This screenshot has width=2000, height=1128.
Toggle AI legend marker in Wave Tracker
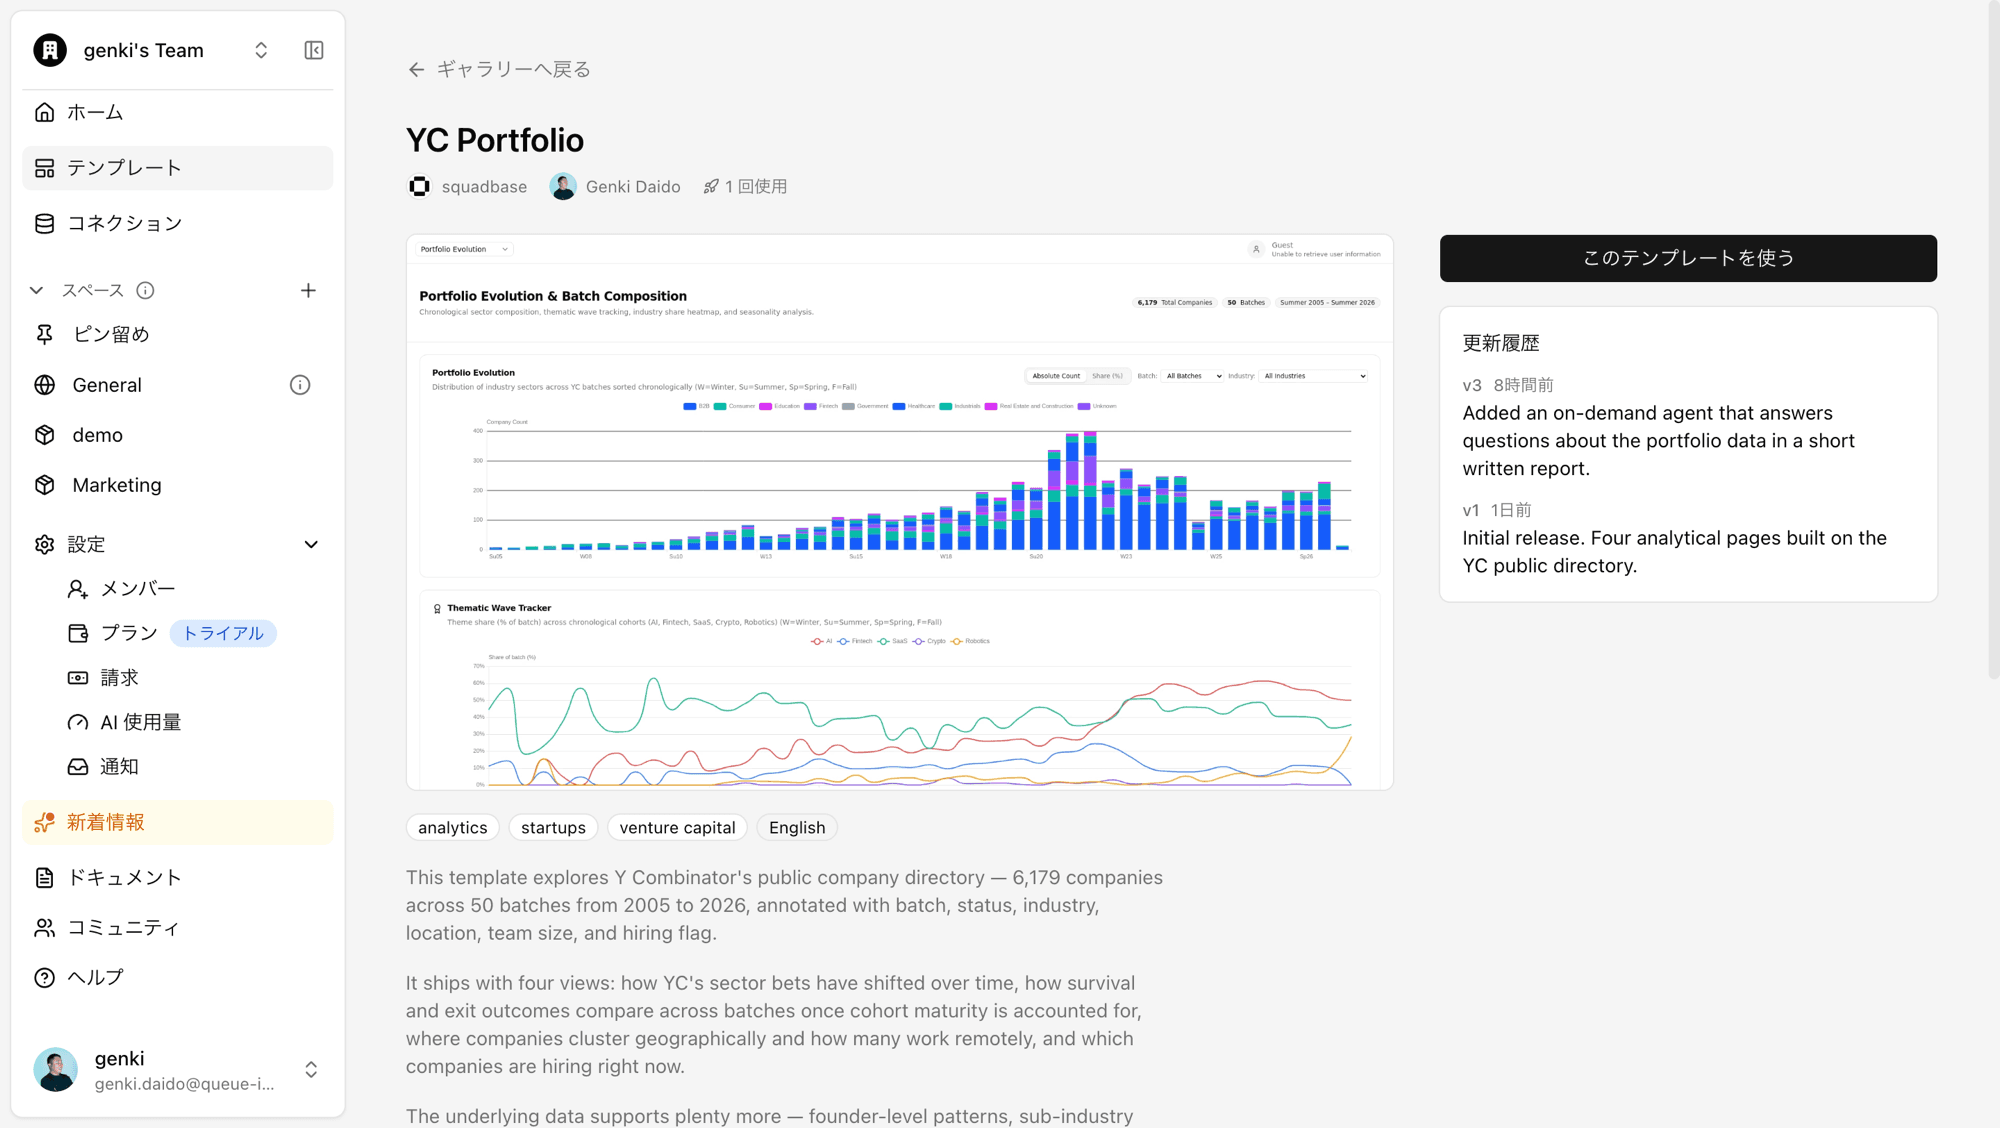pyautogui.click(x=817, y=641)
